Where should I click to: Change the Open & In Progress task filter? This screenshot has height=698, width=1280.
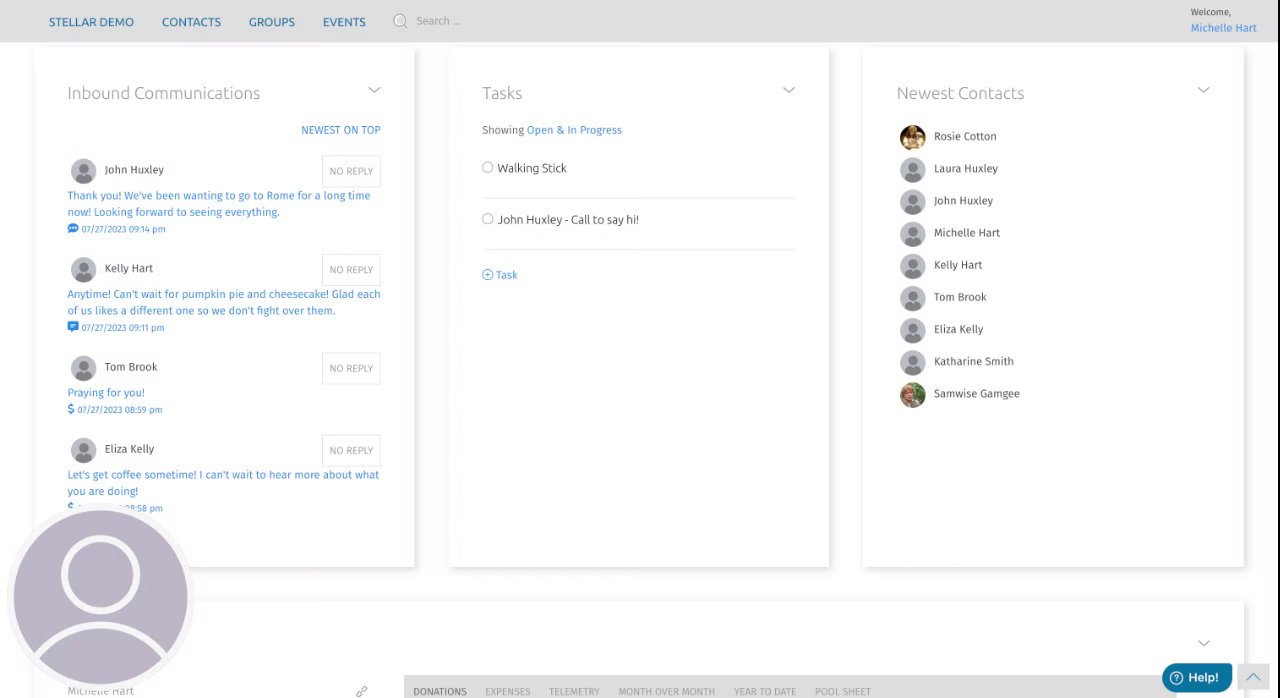pyautogui.click(x=574, y=130)
